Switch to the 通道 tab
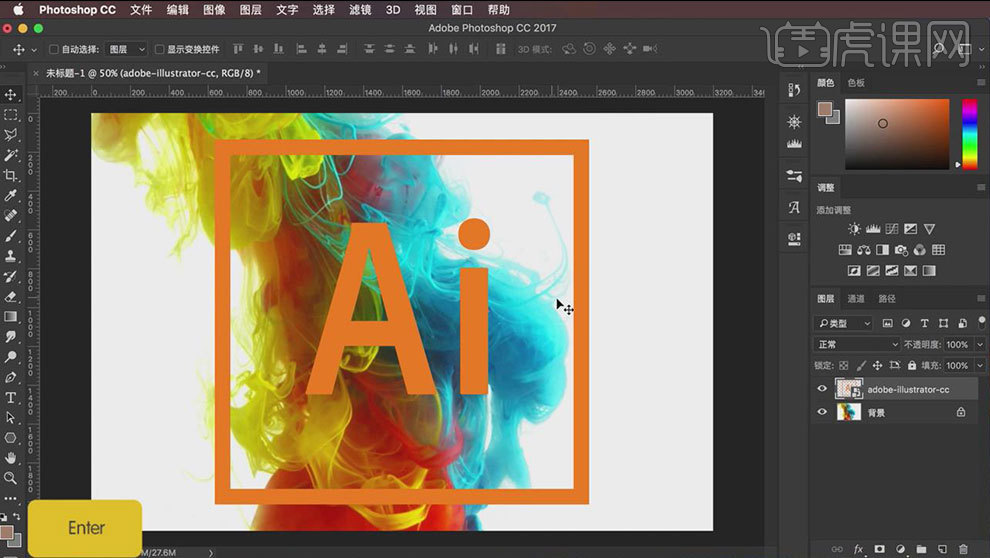 point(856,299)
